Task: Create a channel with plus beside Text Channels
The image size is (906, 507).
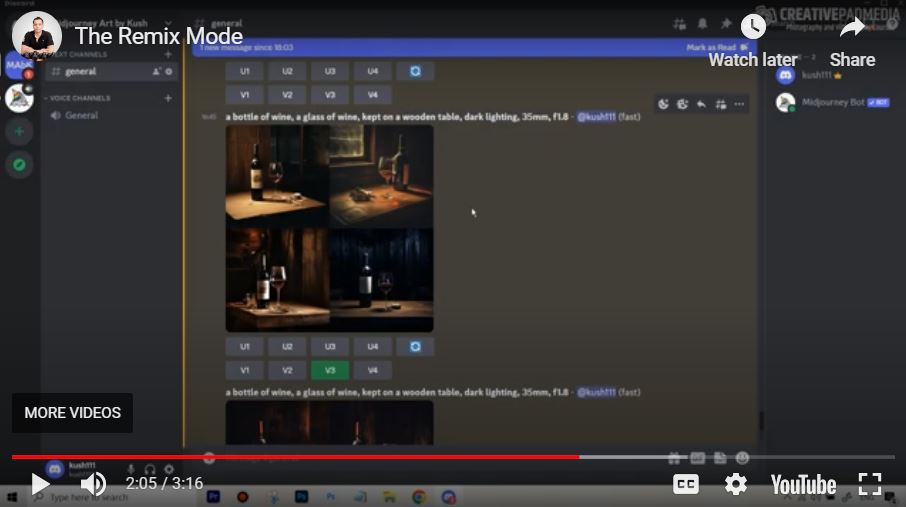Action: 168,54
